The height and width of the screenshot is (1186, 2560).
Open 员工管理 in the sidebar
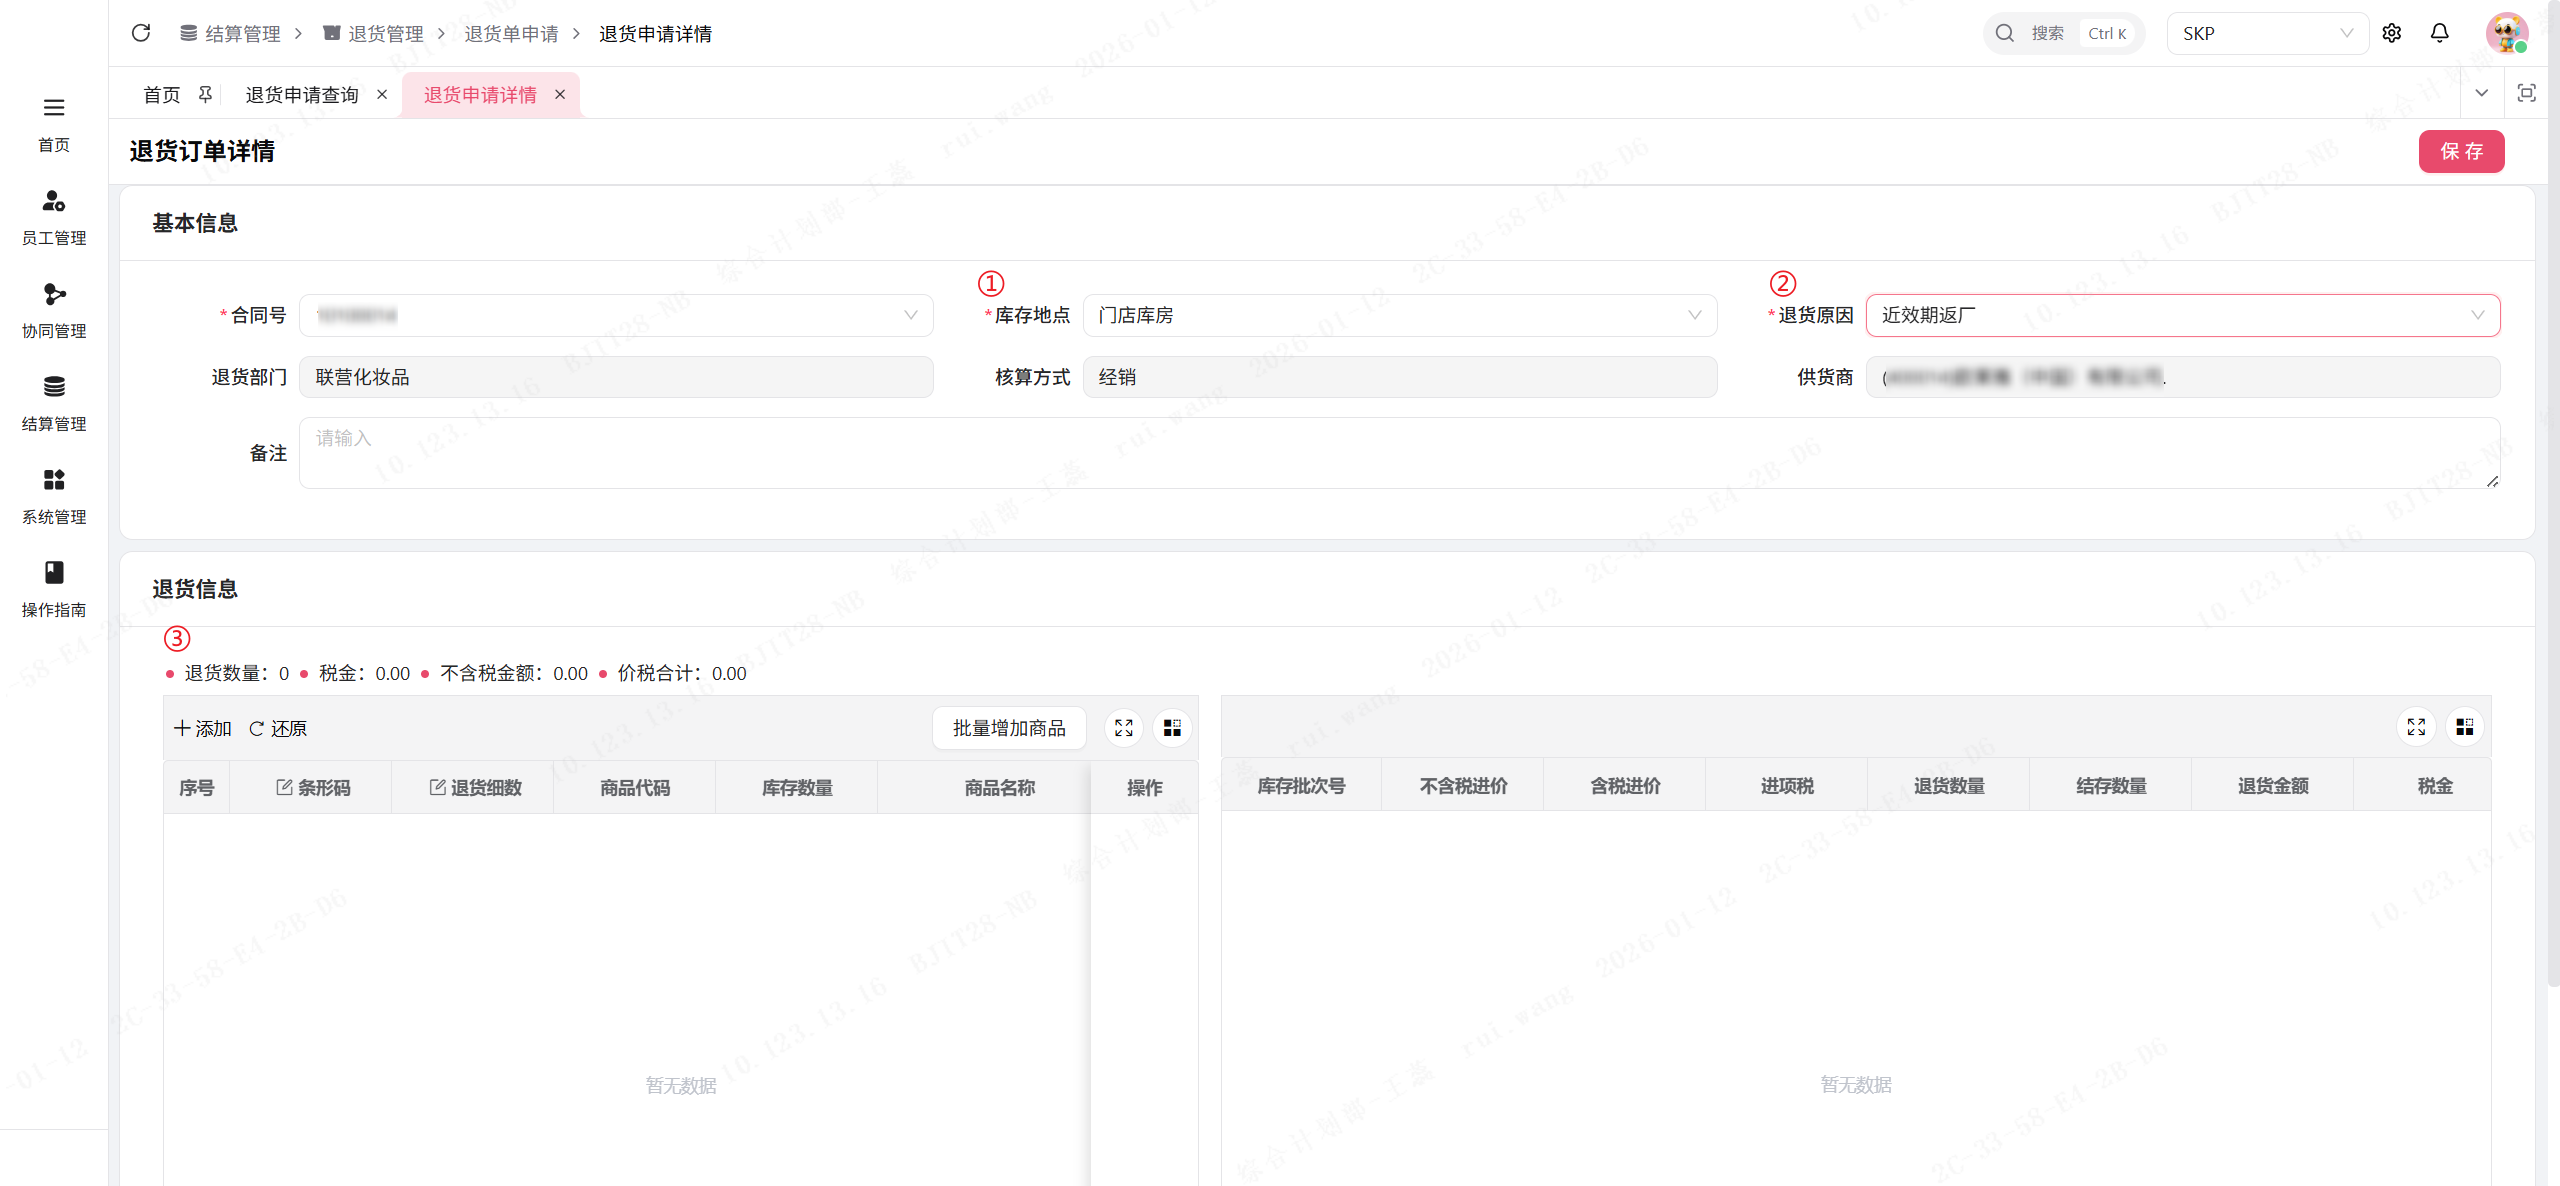tap(54, 216)
